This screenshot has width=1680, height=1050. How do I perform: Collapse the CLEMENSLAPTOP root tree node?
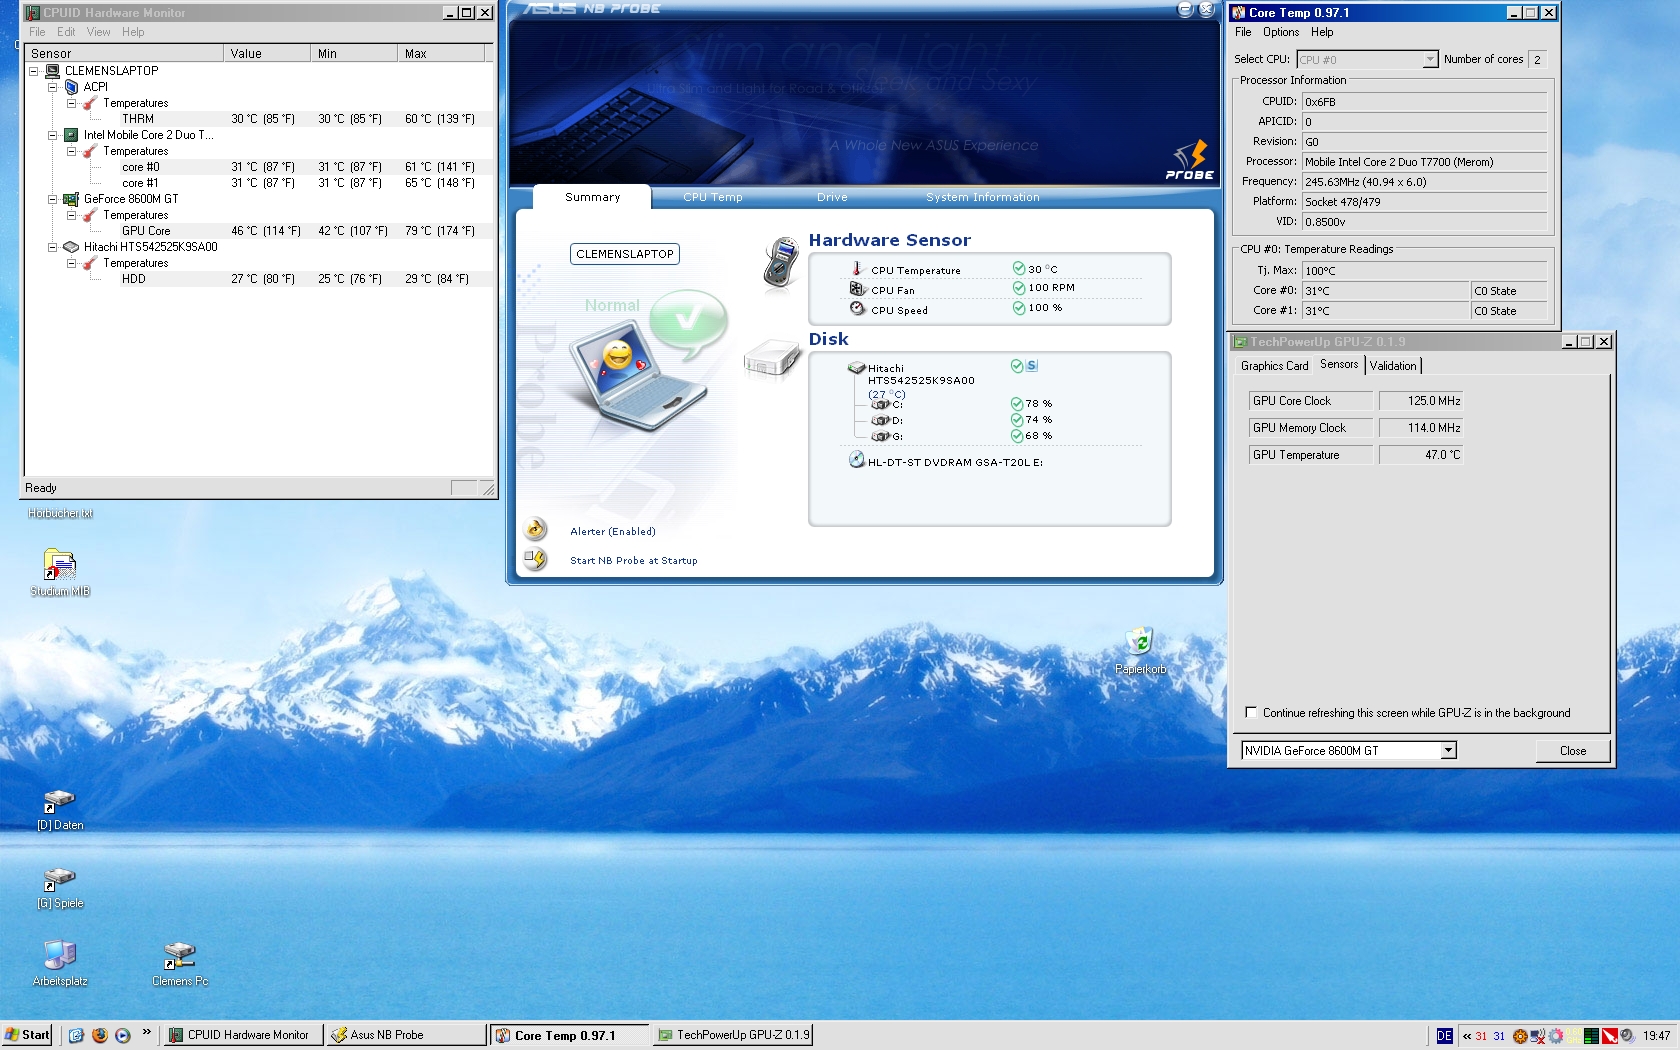pos(33,71)
